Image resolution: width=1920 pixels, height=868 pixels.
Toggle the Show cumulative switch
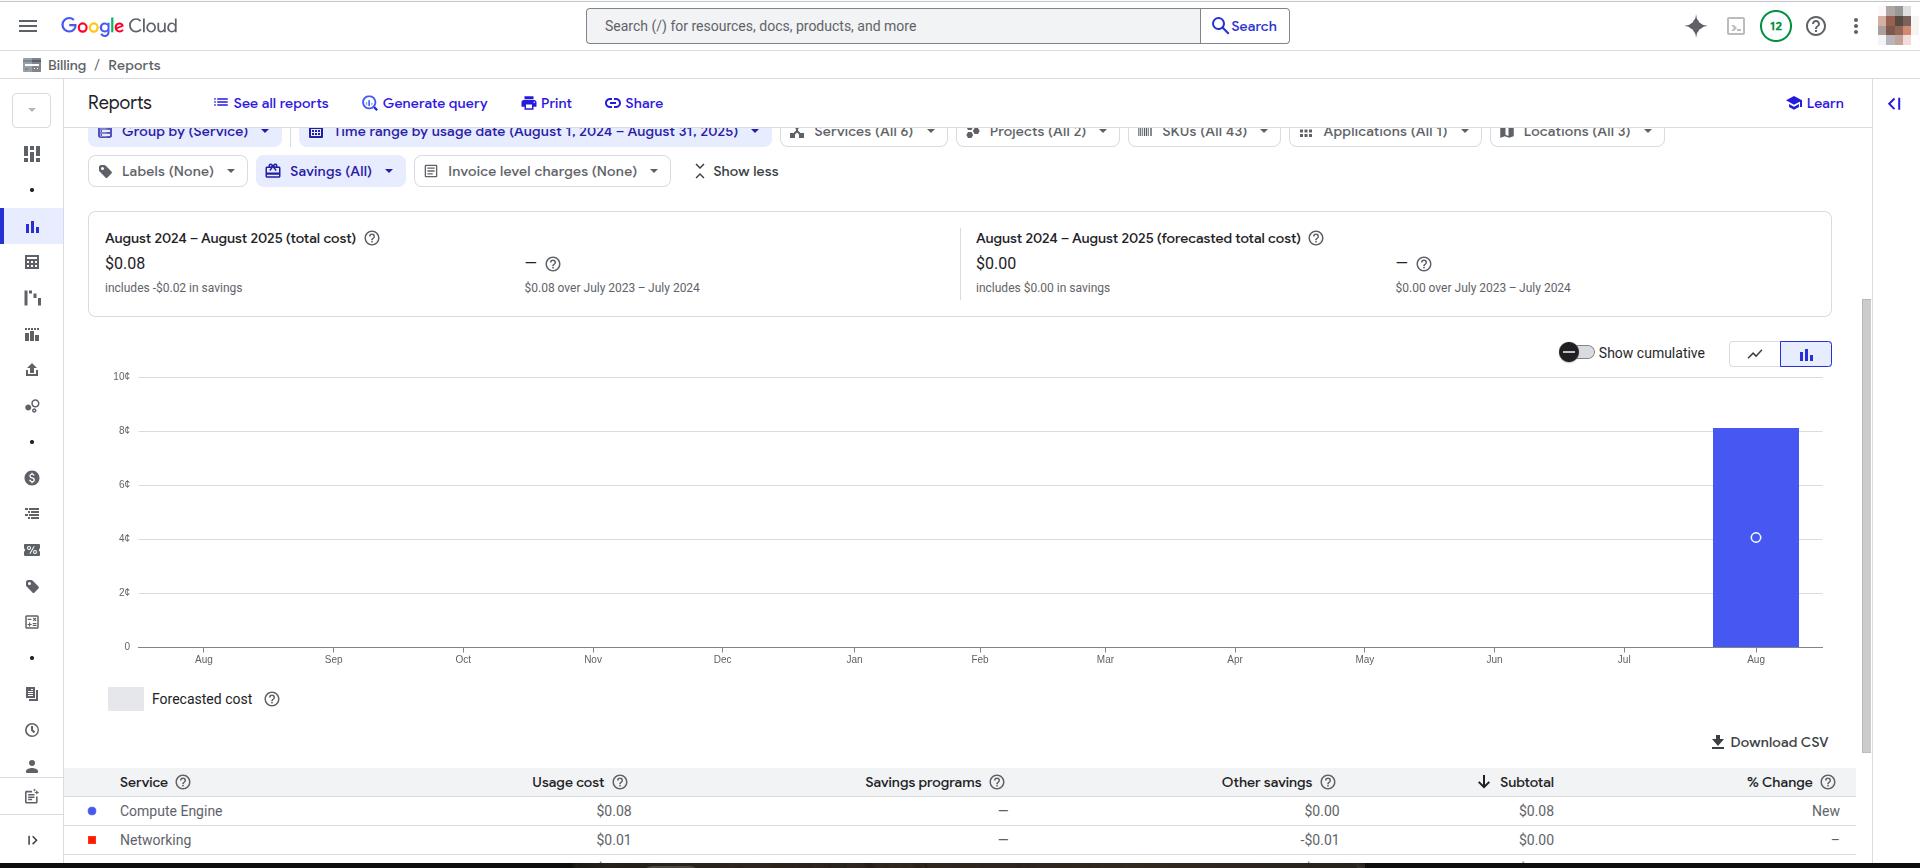pos(1576,352)
